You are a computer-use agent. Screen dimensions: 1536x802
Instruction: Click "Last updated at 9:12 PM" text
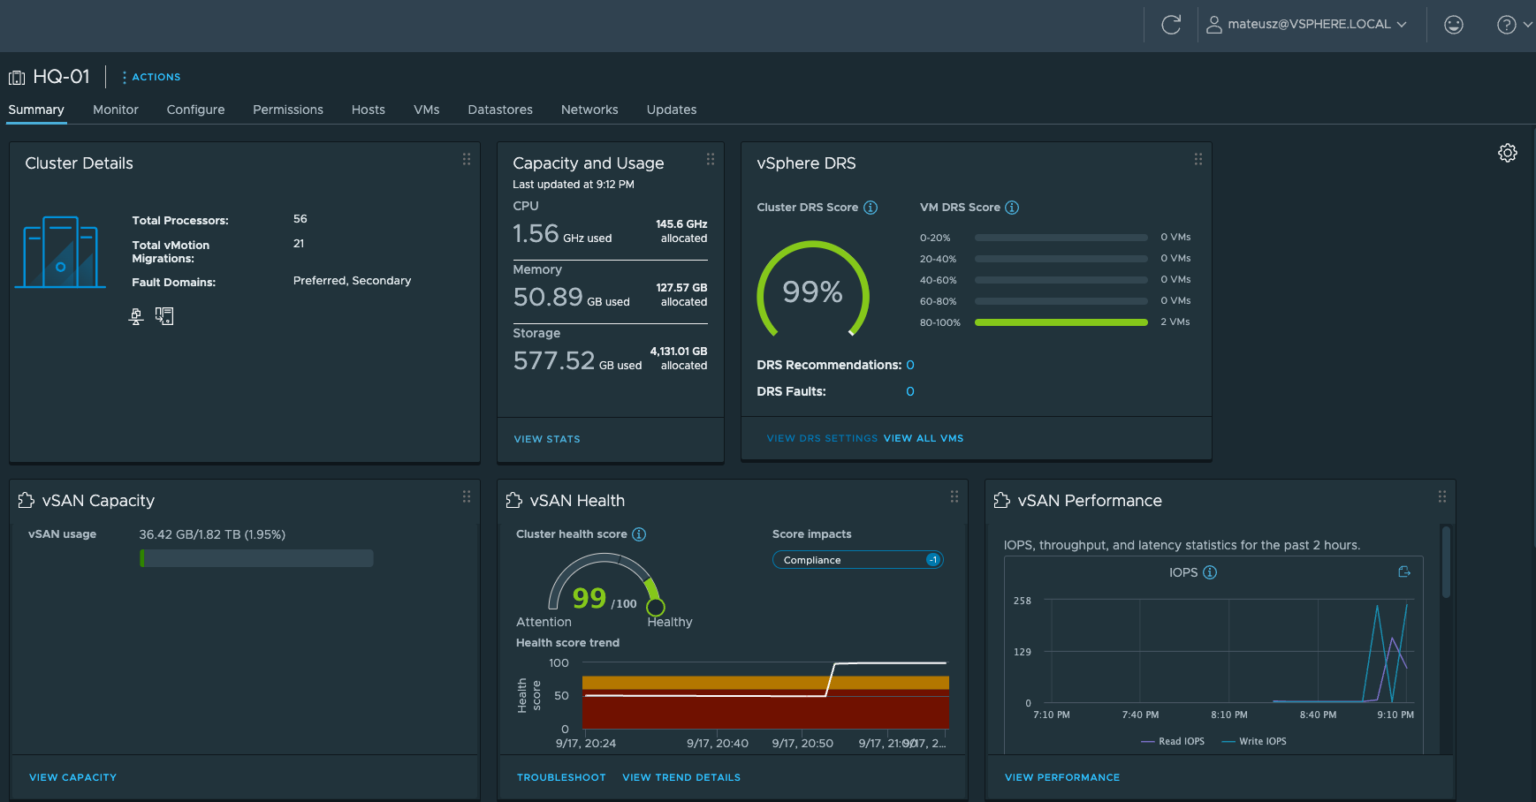point(573,185)
